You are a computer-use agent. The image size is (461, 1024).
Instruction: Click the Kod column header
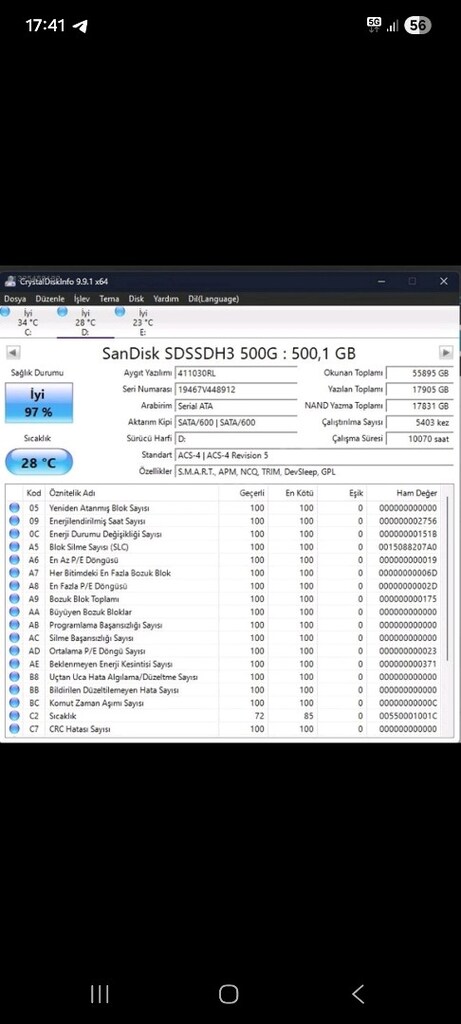(x=34, y=493)
